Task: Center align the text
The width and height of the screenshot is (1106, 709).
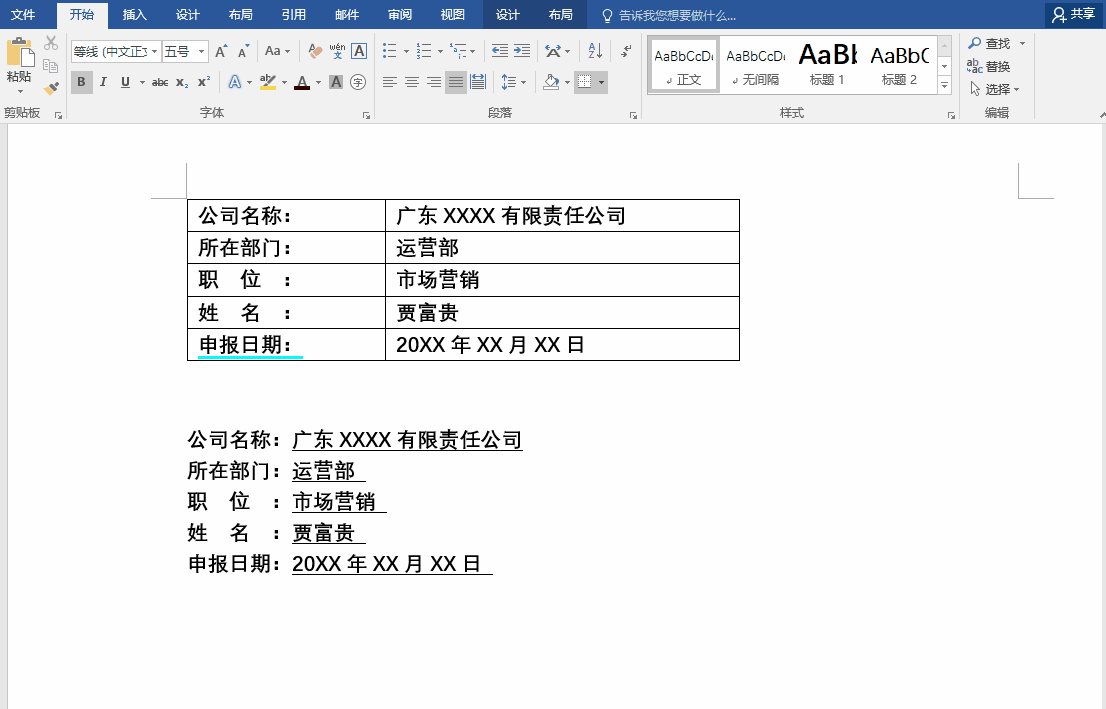Action: [412, 83]
